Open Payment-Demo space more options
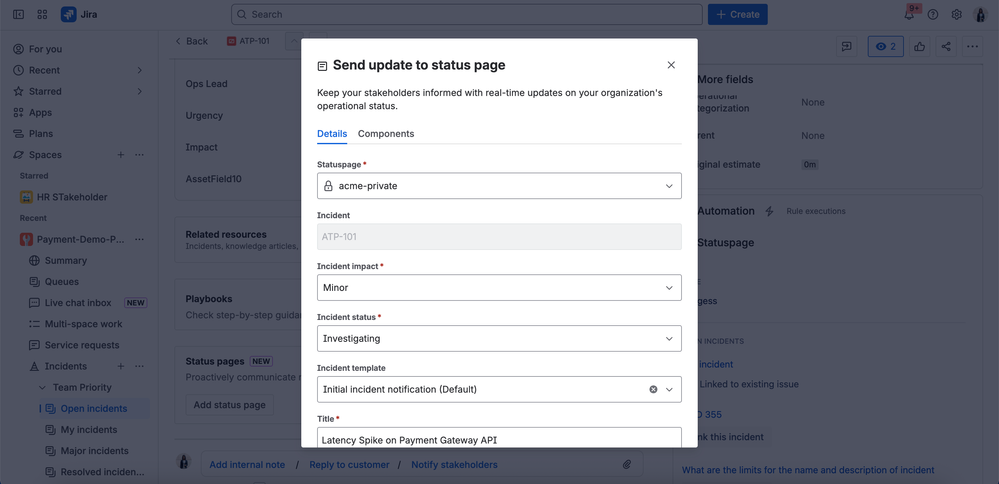Image resolution: width=999 pixels, height=484 pixels. click(x=140, y=239)
